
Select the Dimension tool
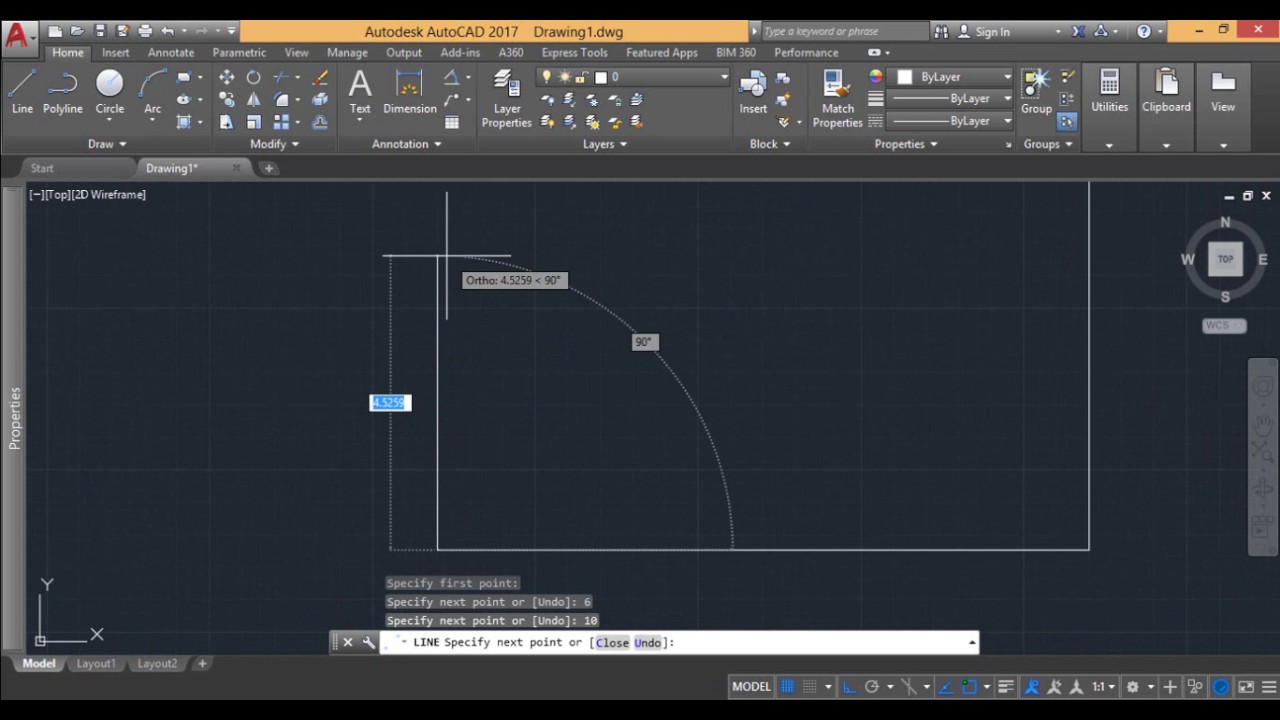tap(410, 92)
